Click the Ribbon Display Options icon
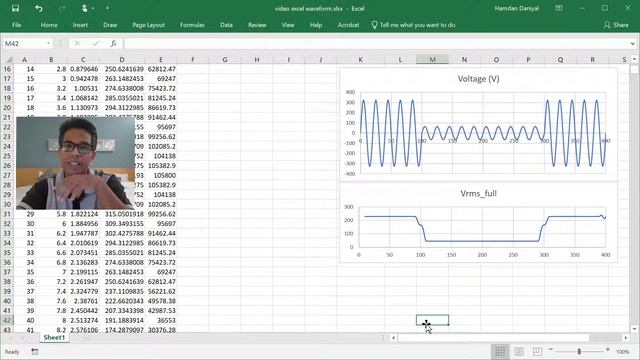 click(x=559, y=8)
